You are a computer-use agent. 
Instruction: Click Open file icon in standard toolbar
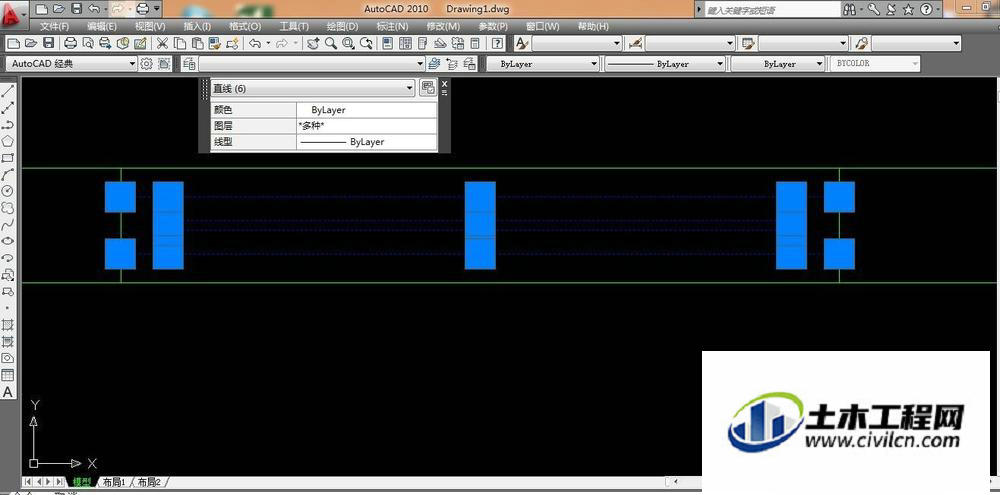31,43
